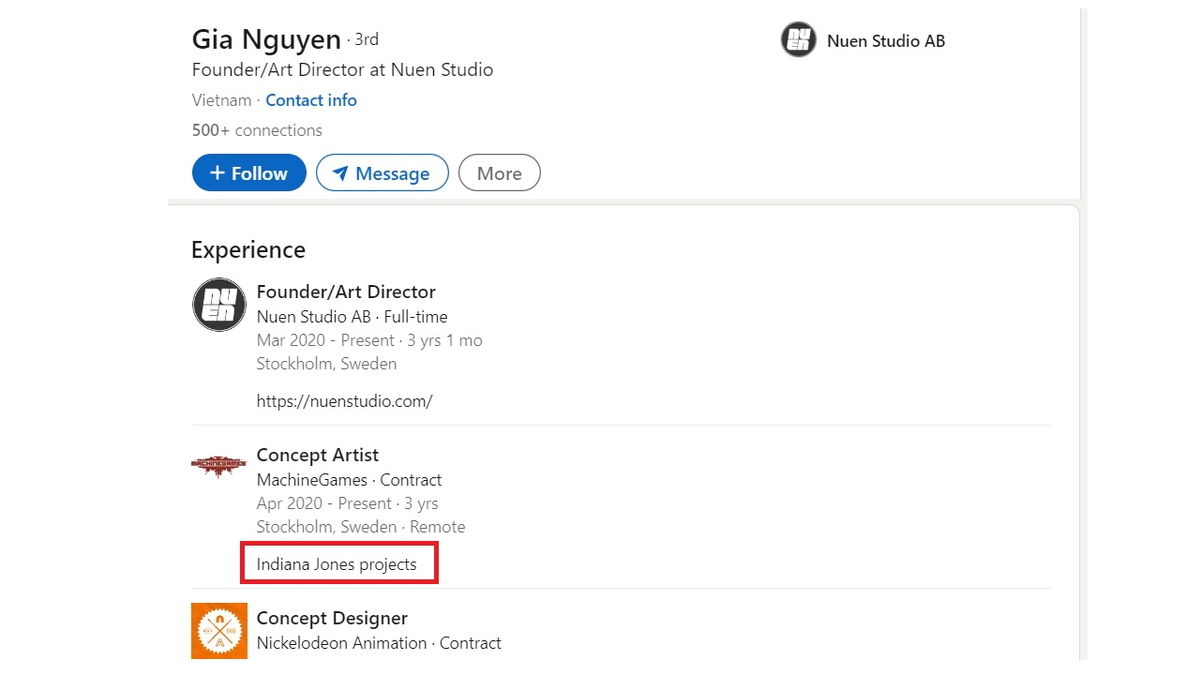The image size is (1200, 675).
Task: Click MachineGames · Contract line
Action: 349,480
